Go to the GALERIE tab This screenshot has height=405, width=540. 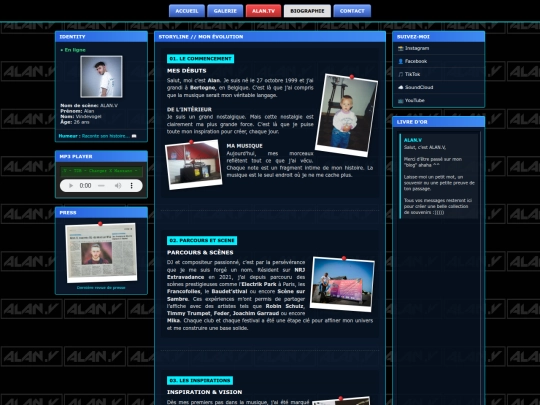click(x=225, y=11)
